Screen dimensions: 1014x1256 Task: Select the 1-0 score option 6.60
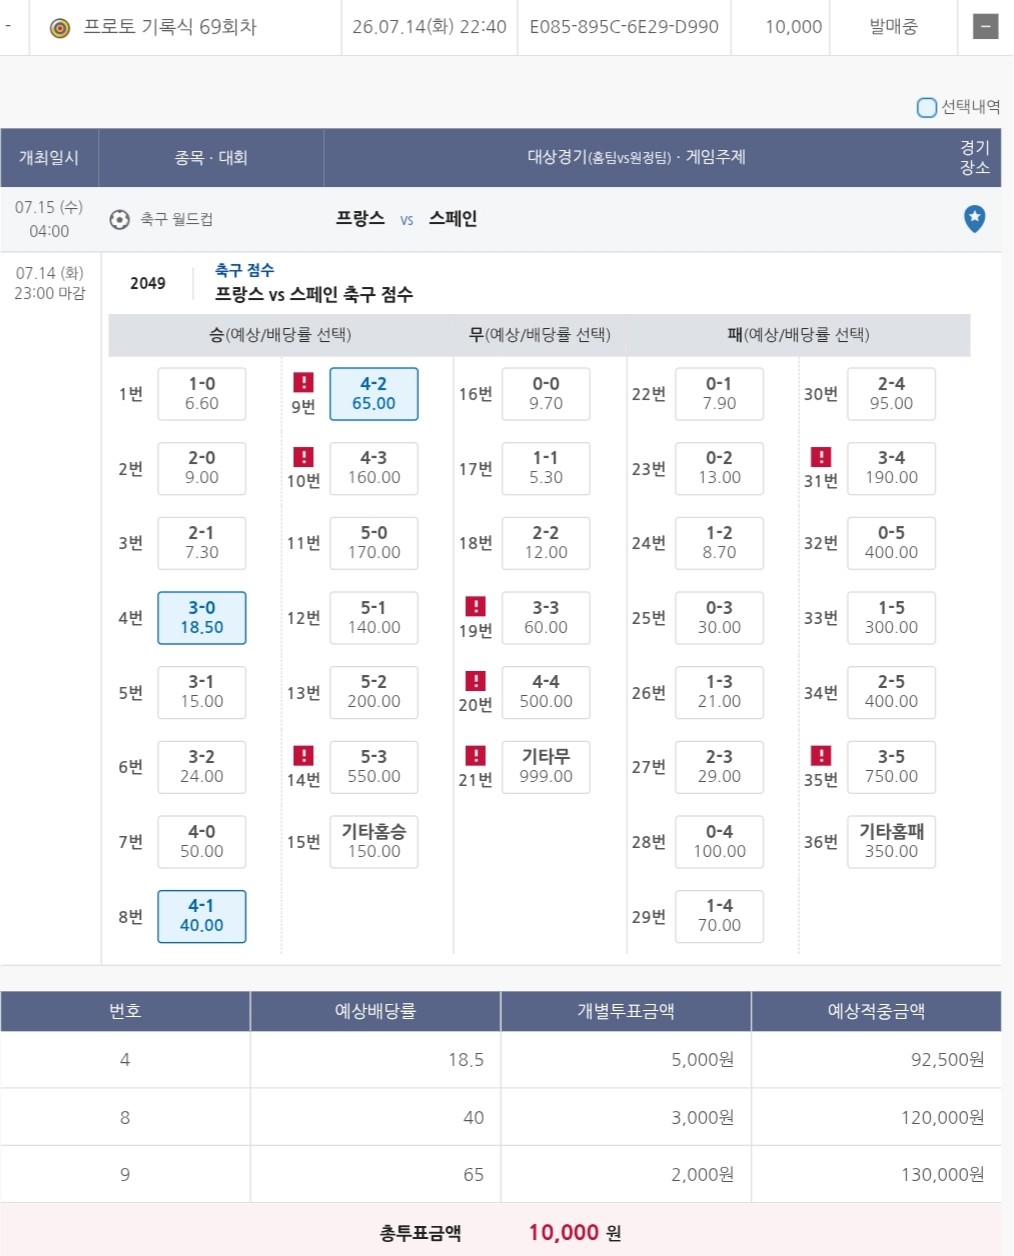pyautogui.click(x=202, y=394)
